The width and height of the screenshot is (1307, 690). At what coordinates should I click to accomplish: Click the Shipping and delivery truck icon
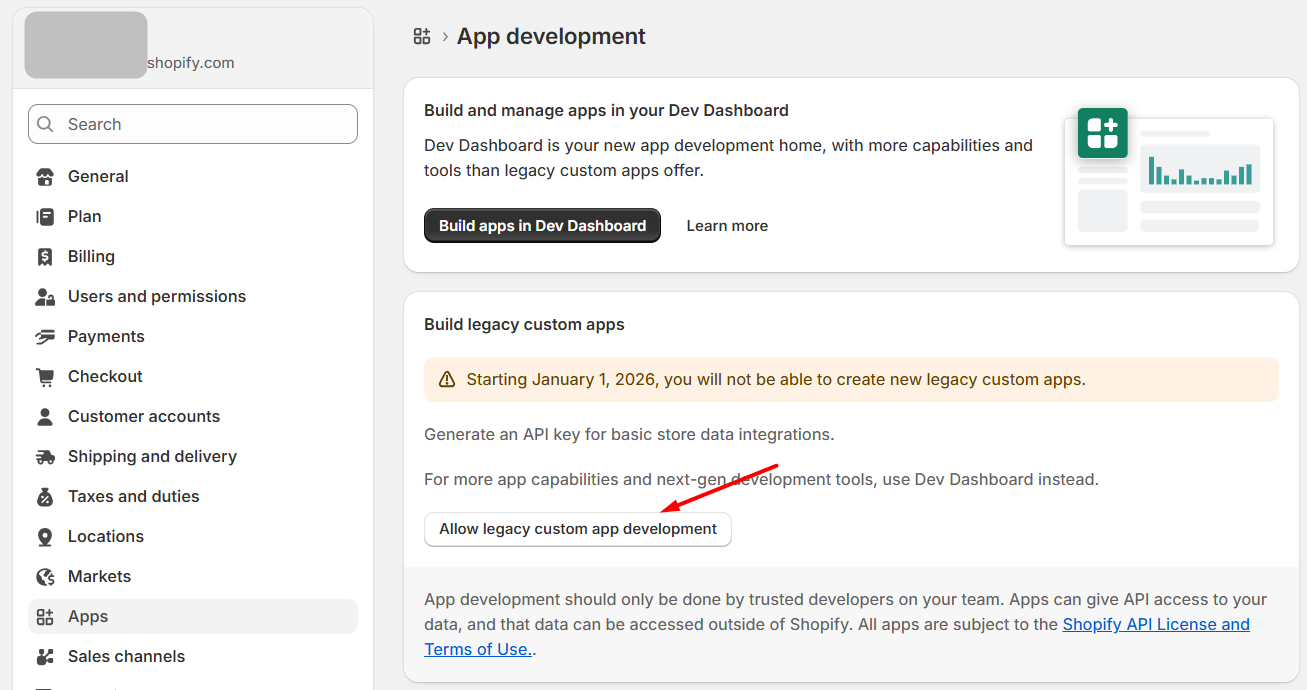pyautogui.click(x=45, y=457)
